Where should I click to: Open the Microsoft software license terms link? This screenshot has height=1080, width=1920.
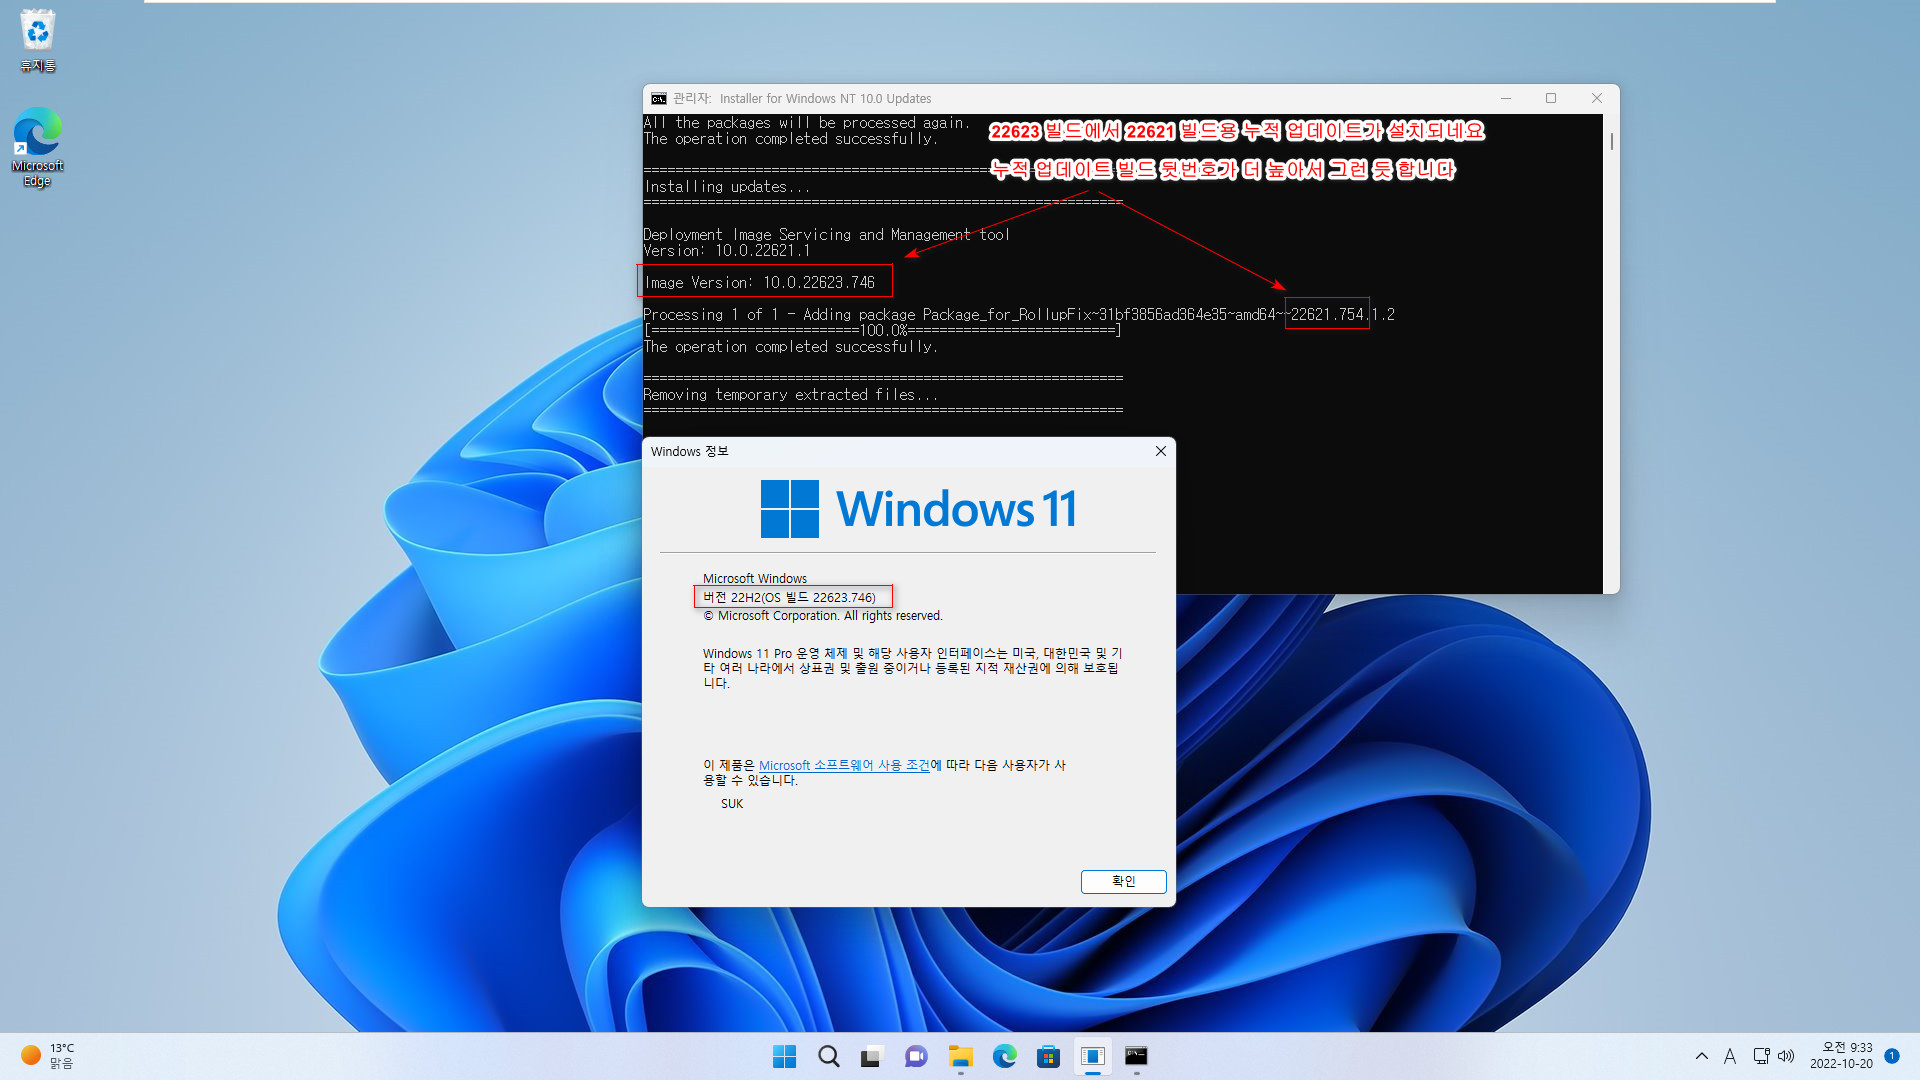click(x=844, y=765)
